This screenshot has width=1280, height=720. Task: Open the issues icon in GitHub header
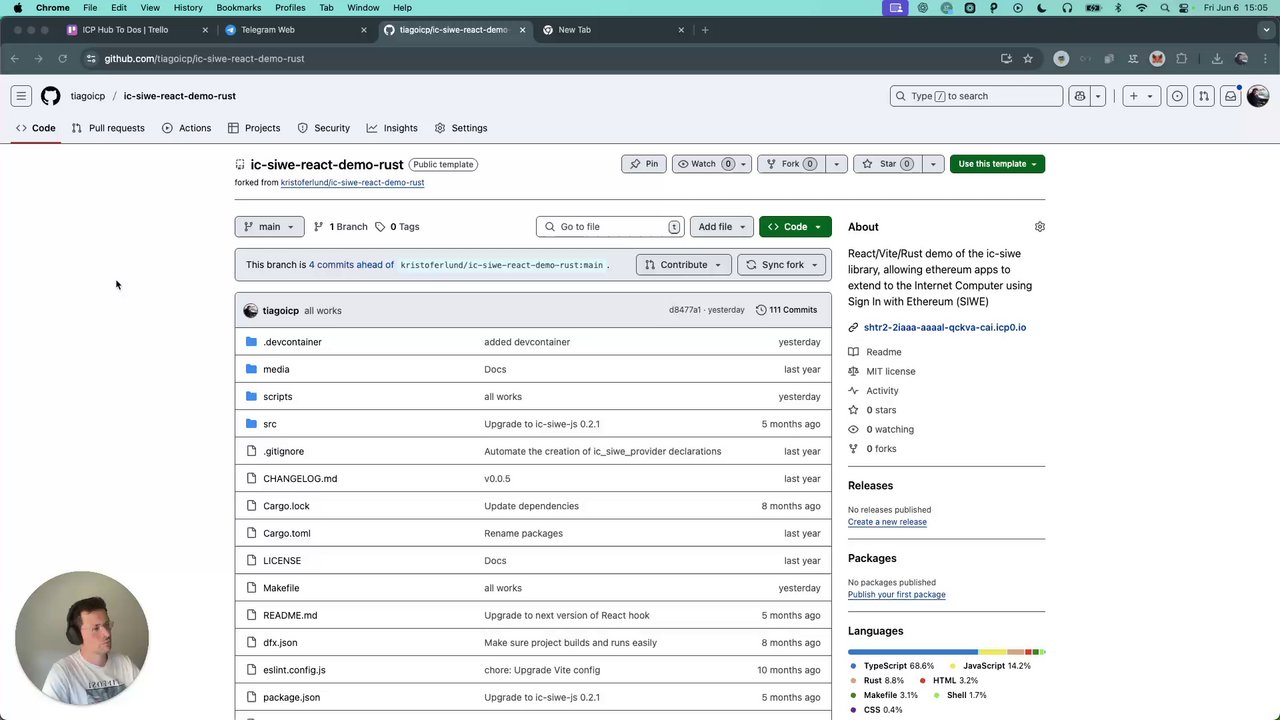1177,96
